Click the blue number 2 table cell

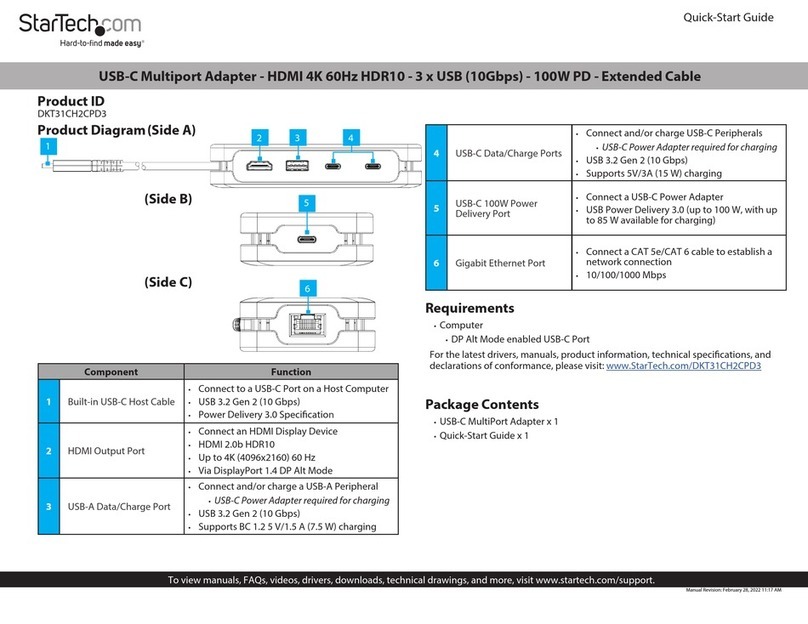tap(49, 451)
